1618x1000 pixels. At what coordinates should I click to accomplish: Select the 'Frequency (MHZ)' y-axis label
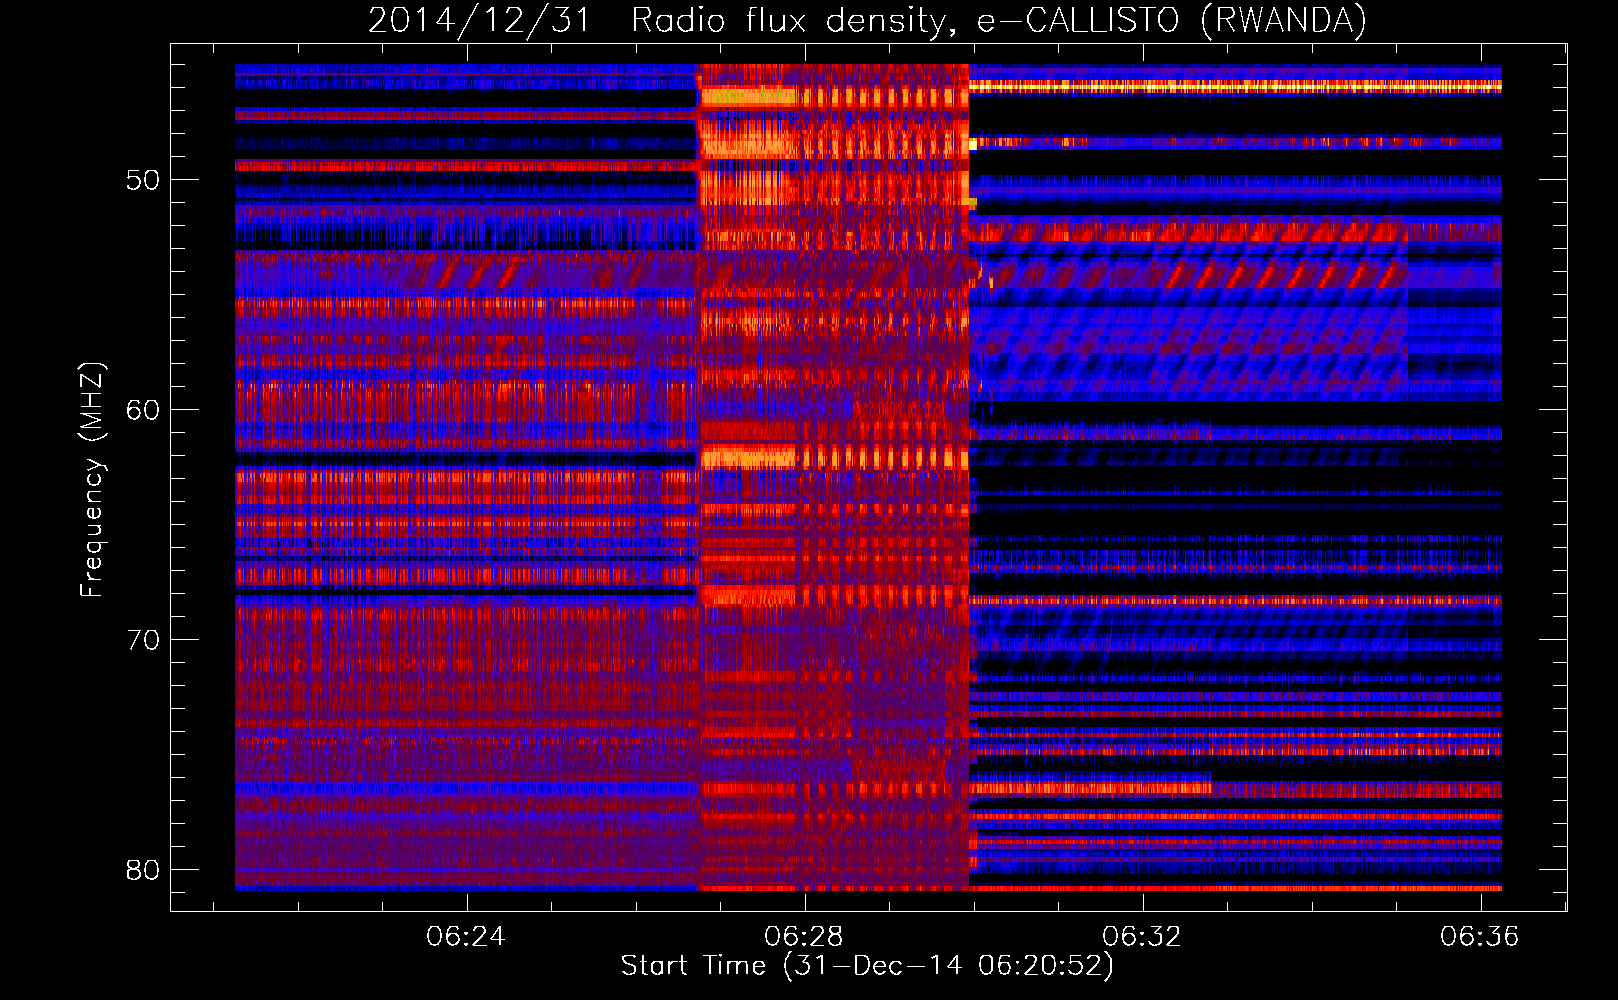point(92,480)
